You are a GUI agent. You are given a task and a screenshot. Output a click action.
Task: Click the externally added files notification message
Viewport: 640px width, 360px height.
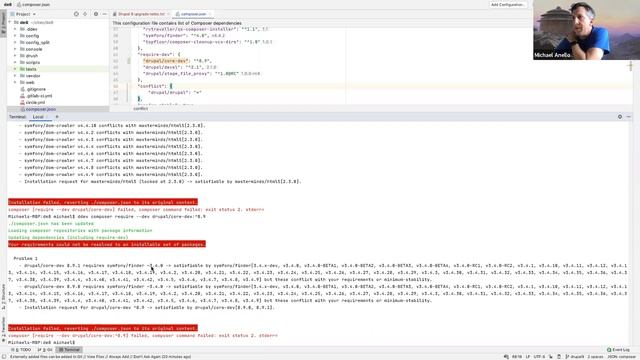pos(100,357)
